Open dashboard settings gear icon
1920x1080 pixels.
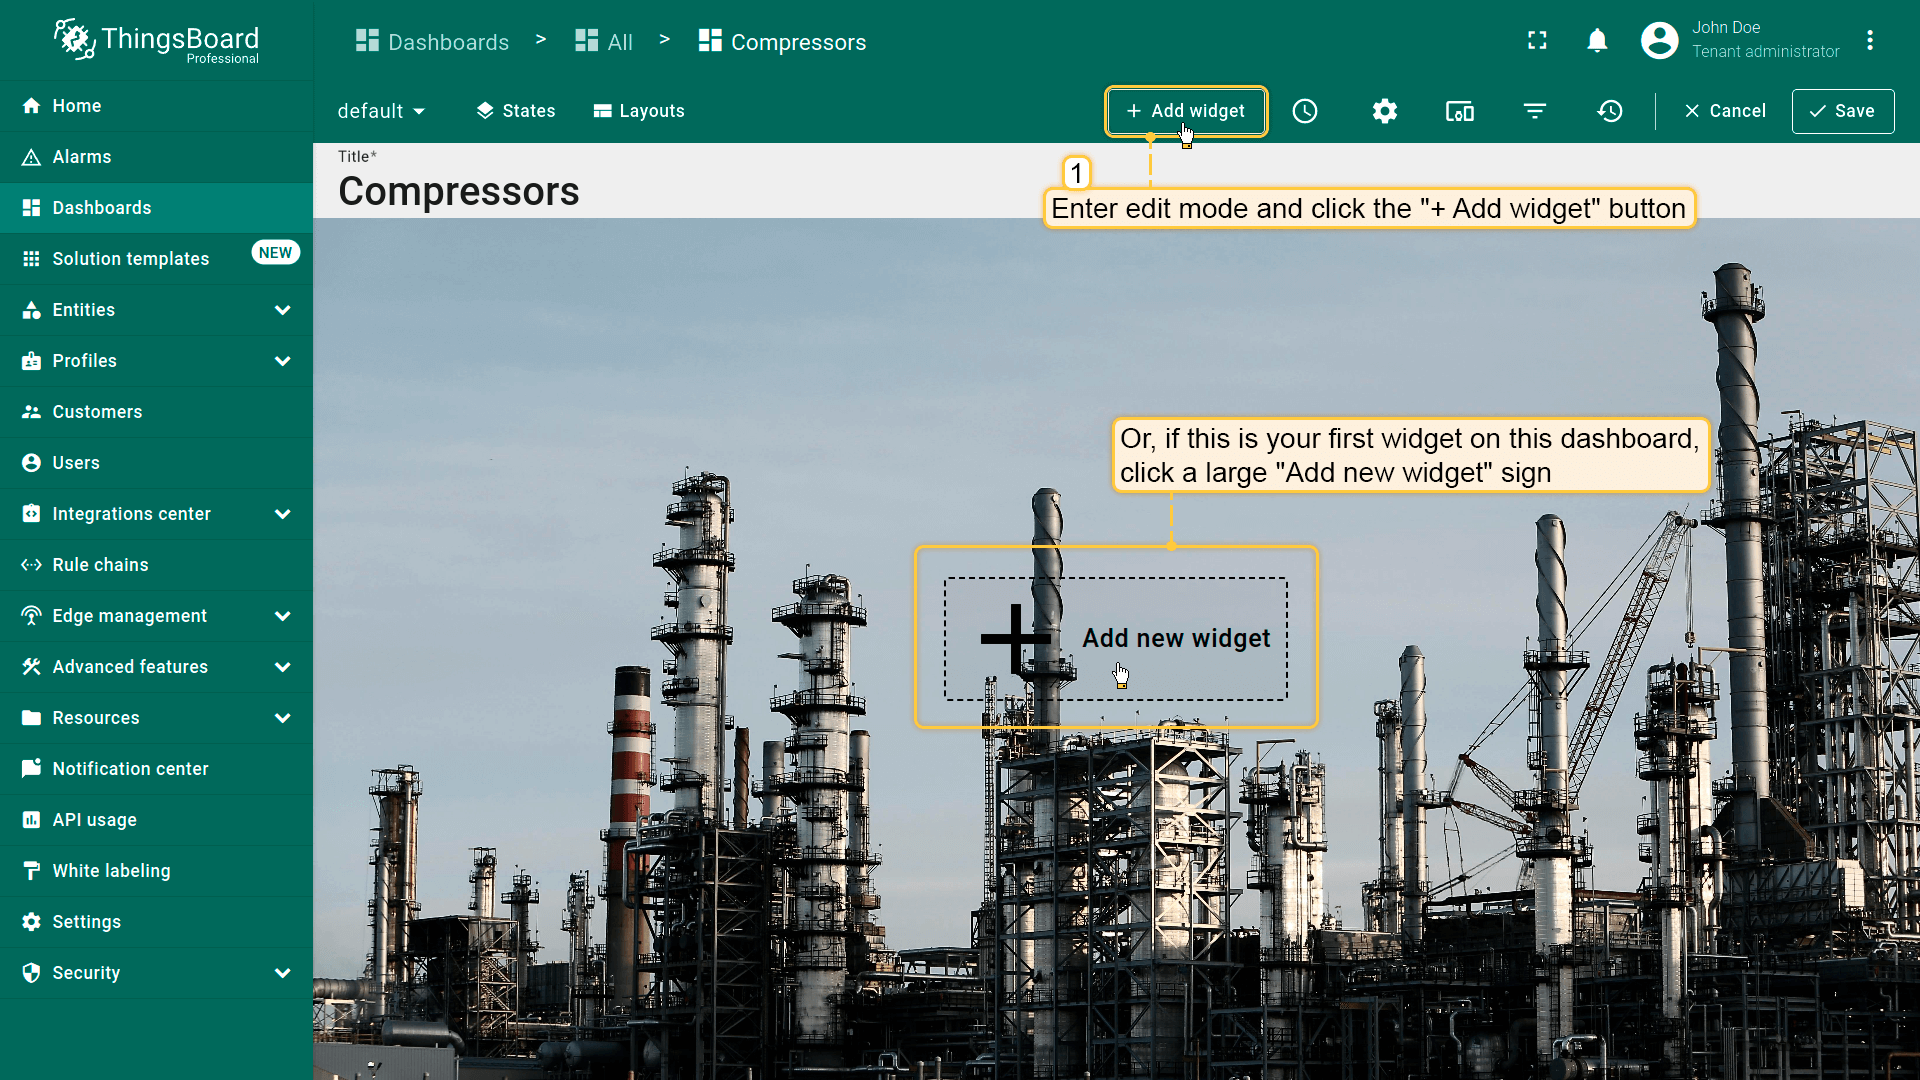tap(1384, 111)
